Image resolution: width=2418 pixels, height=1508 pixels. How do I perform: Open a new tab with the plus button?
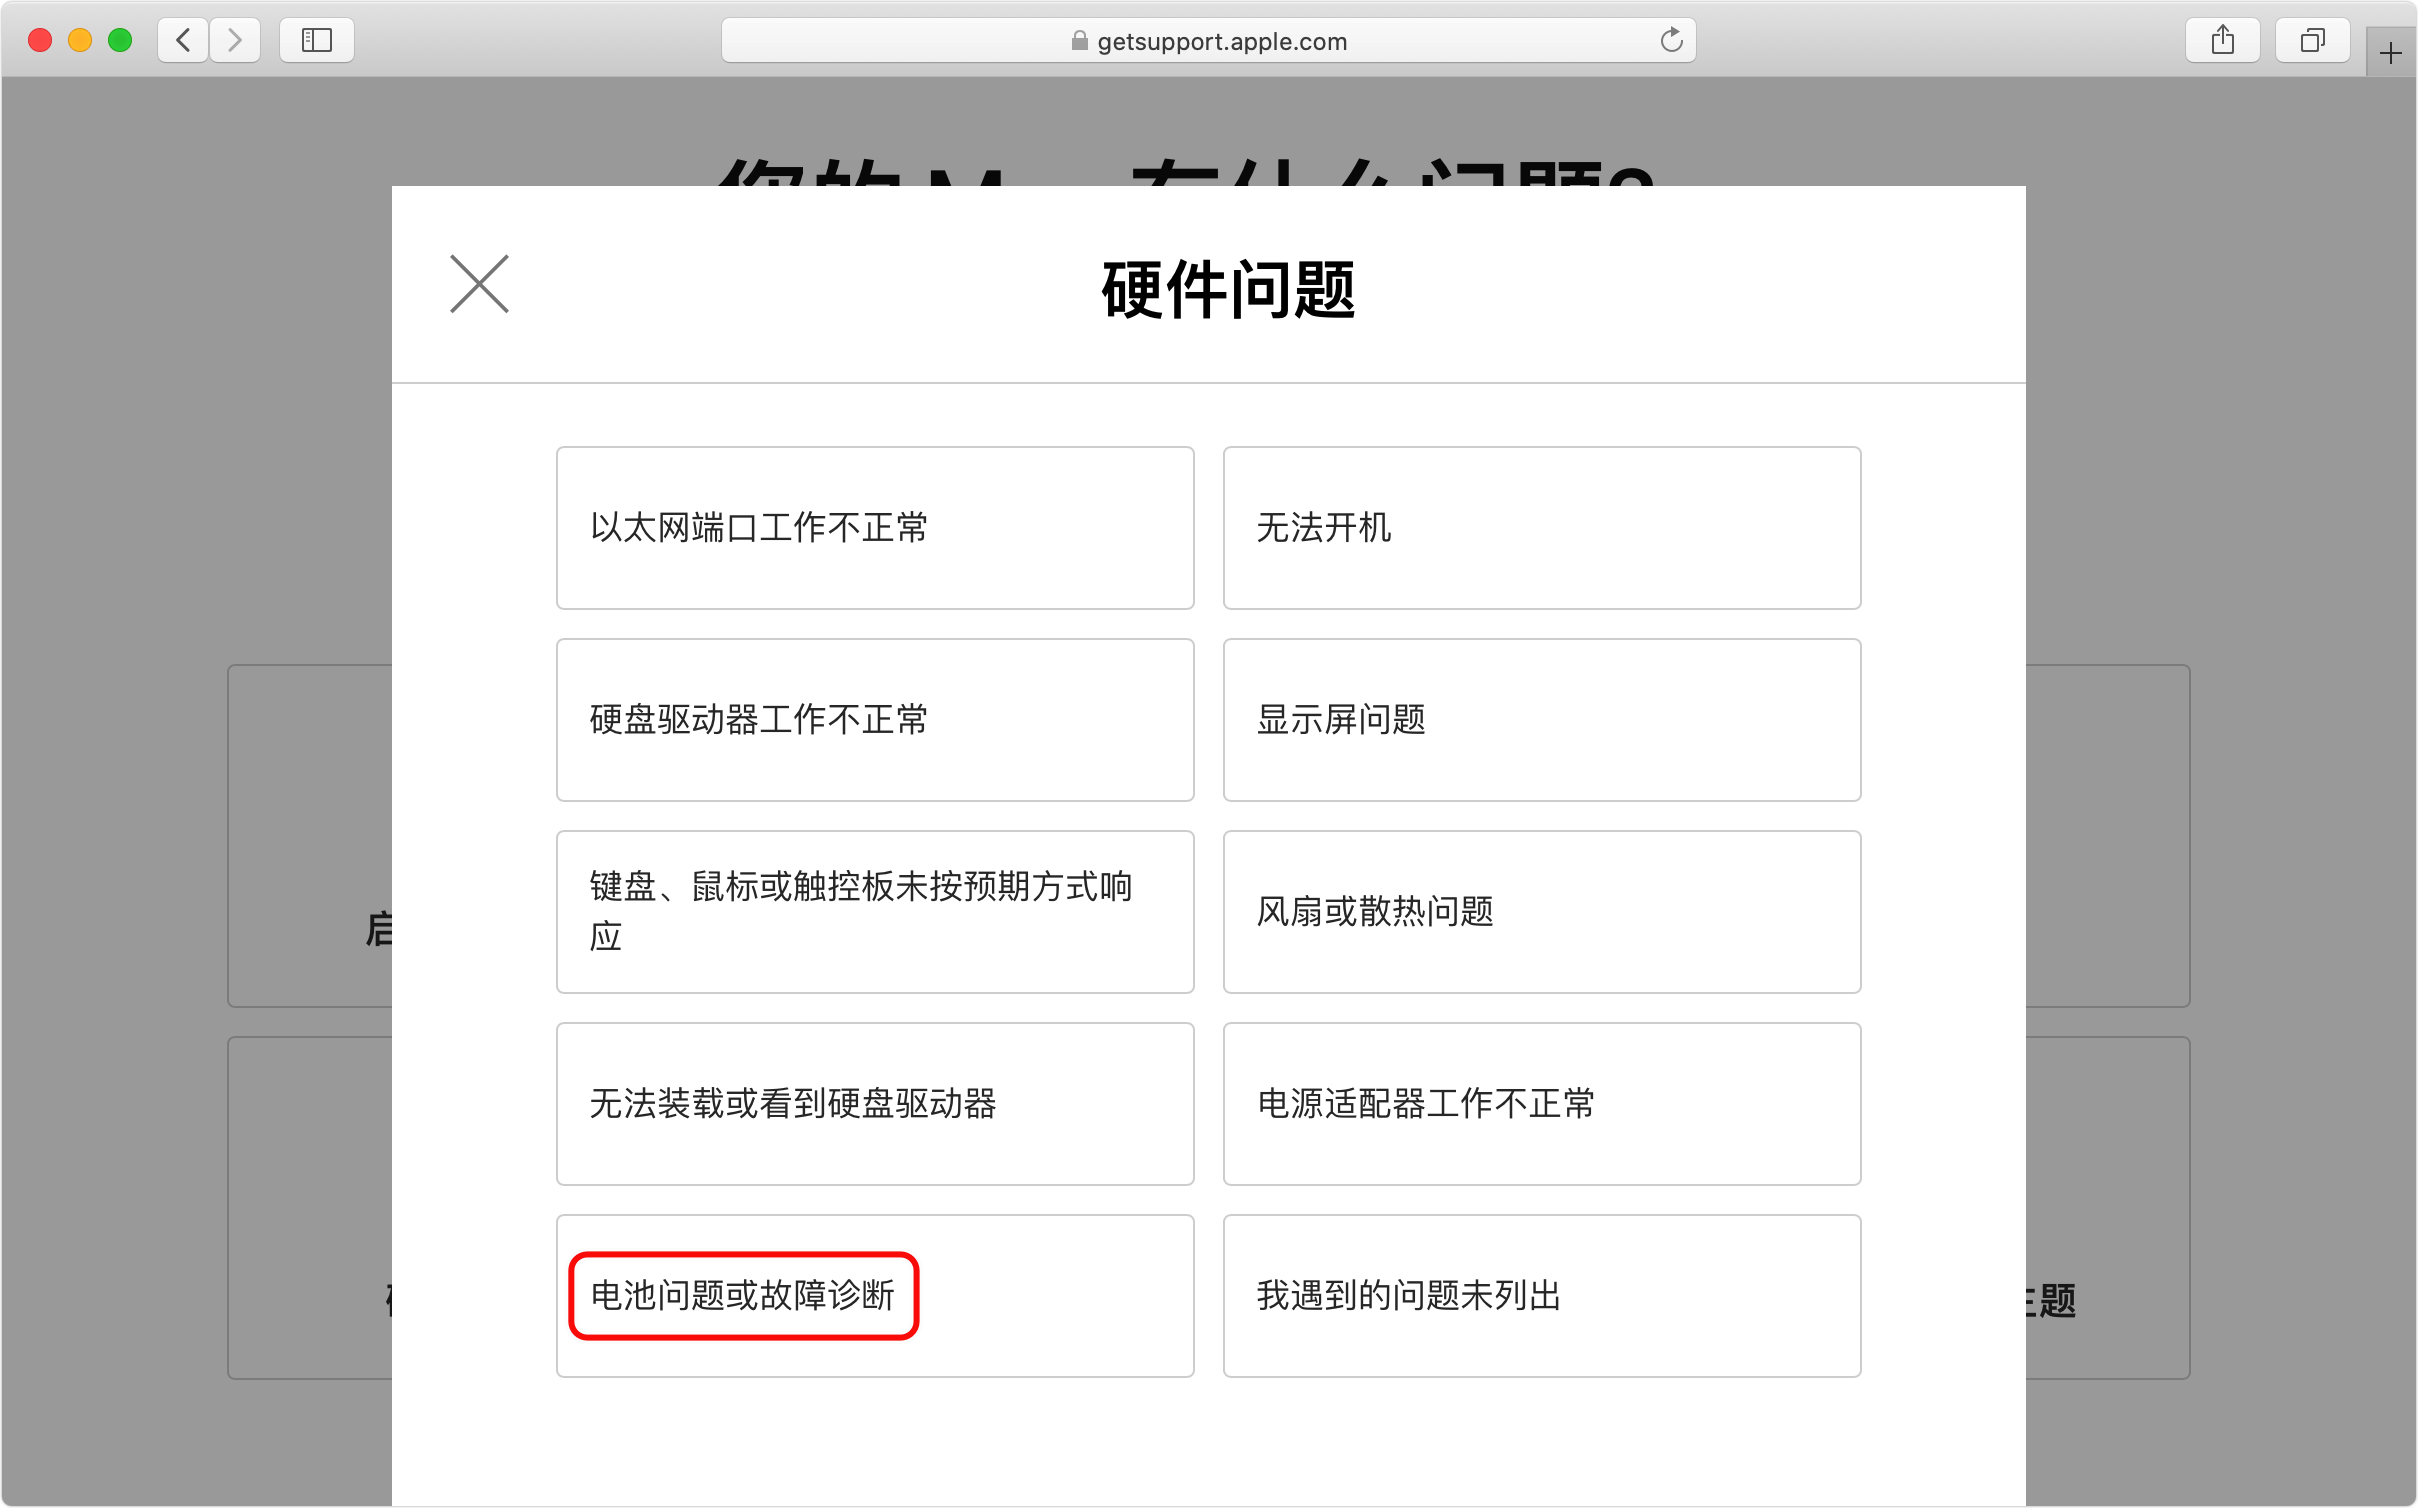pyautogui.click(x=2390, y=53)
